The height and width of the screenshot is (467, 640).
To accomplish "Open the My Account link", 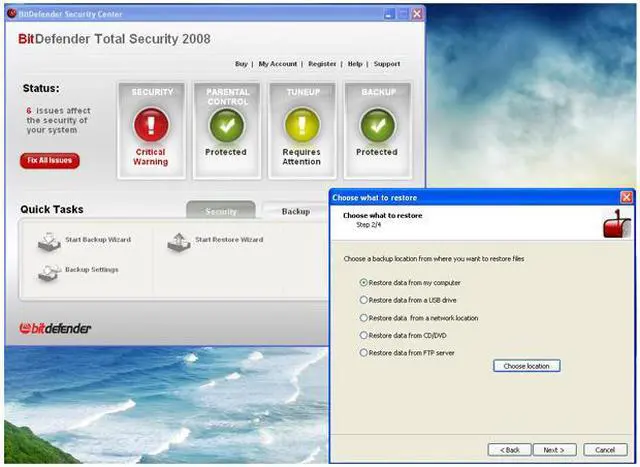I will (x=277, y=64).
